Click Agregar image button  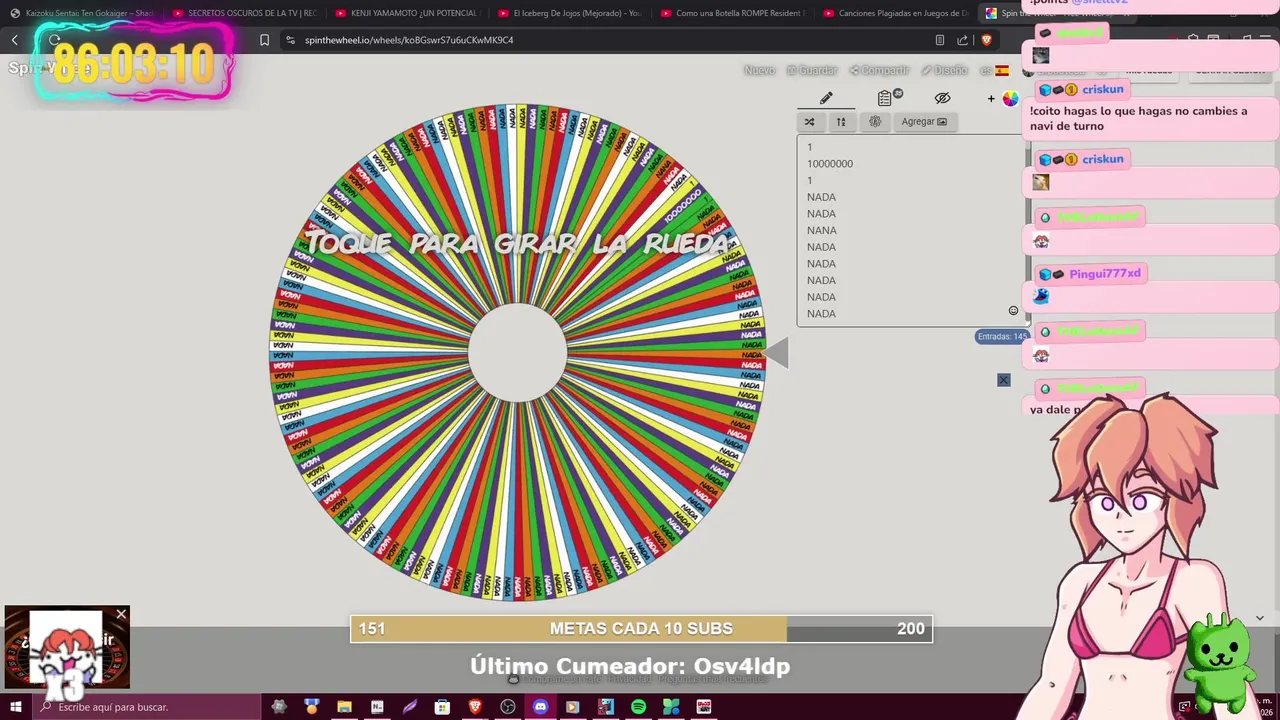pyautogui.click(x=924, y=122)
